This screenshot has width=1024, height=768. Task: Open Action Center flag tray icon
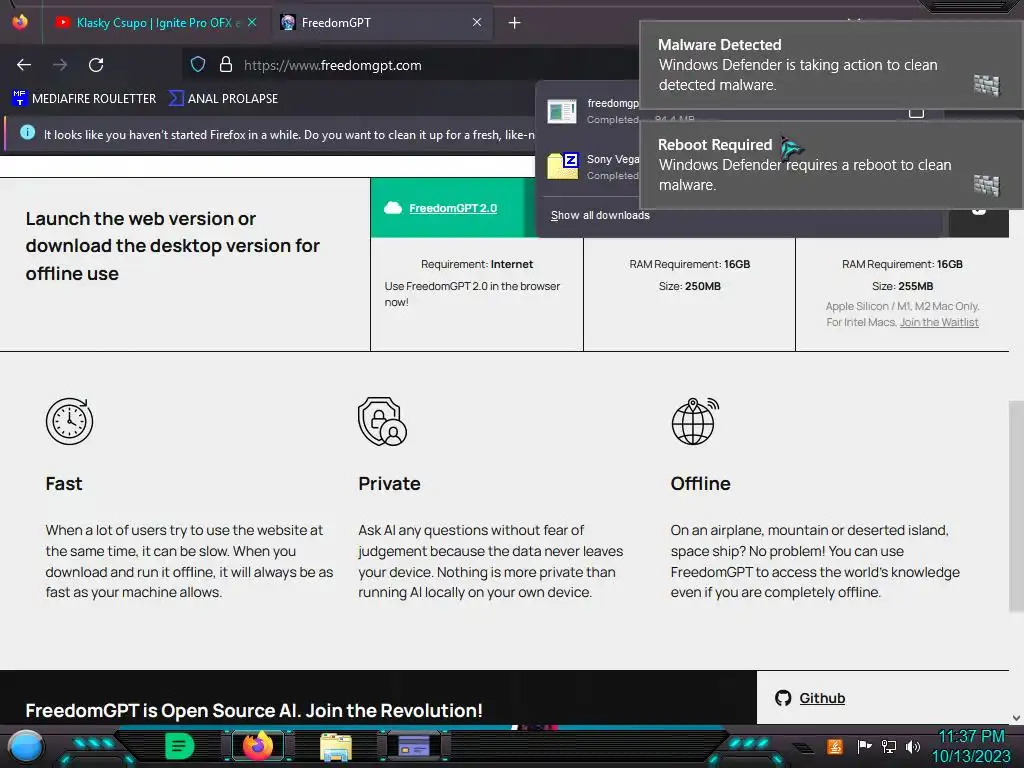click(864, 746)
